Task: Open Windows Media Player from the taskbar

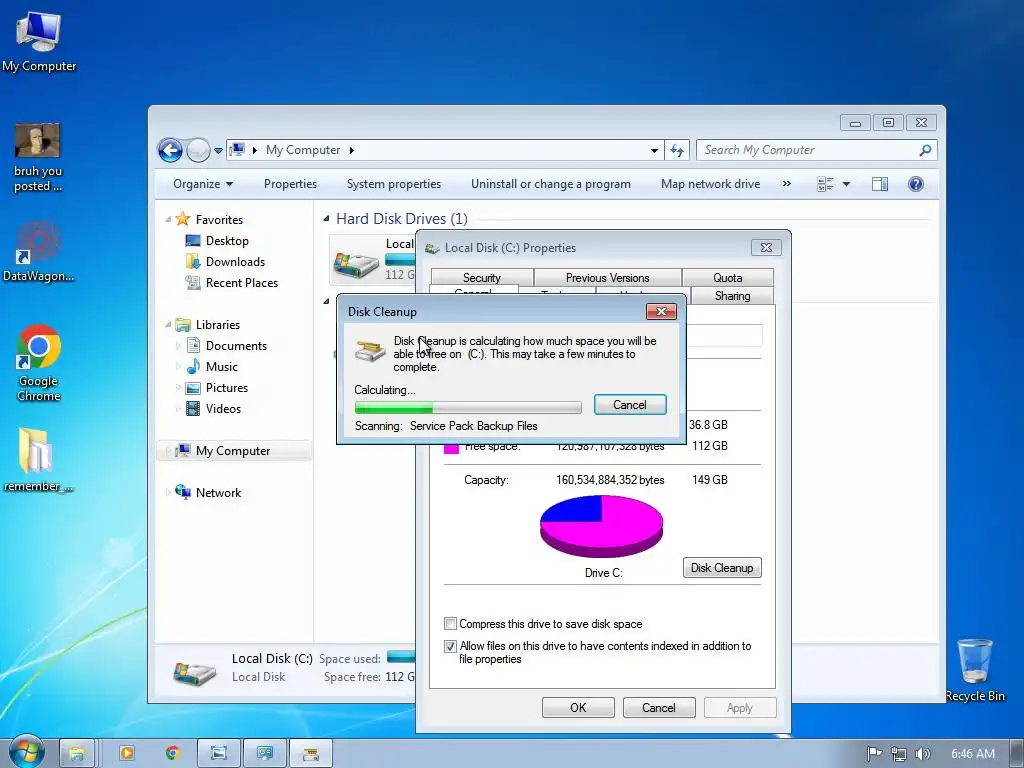Action: [x=127, y=753]
